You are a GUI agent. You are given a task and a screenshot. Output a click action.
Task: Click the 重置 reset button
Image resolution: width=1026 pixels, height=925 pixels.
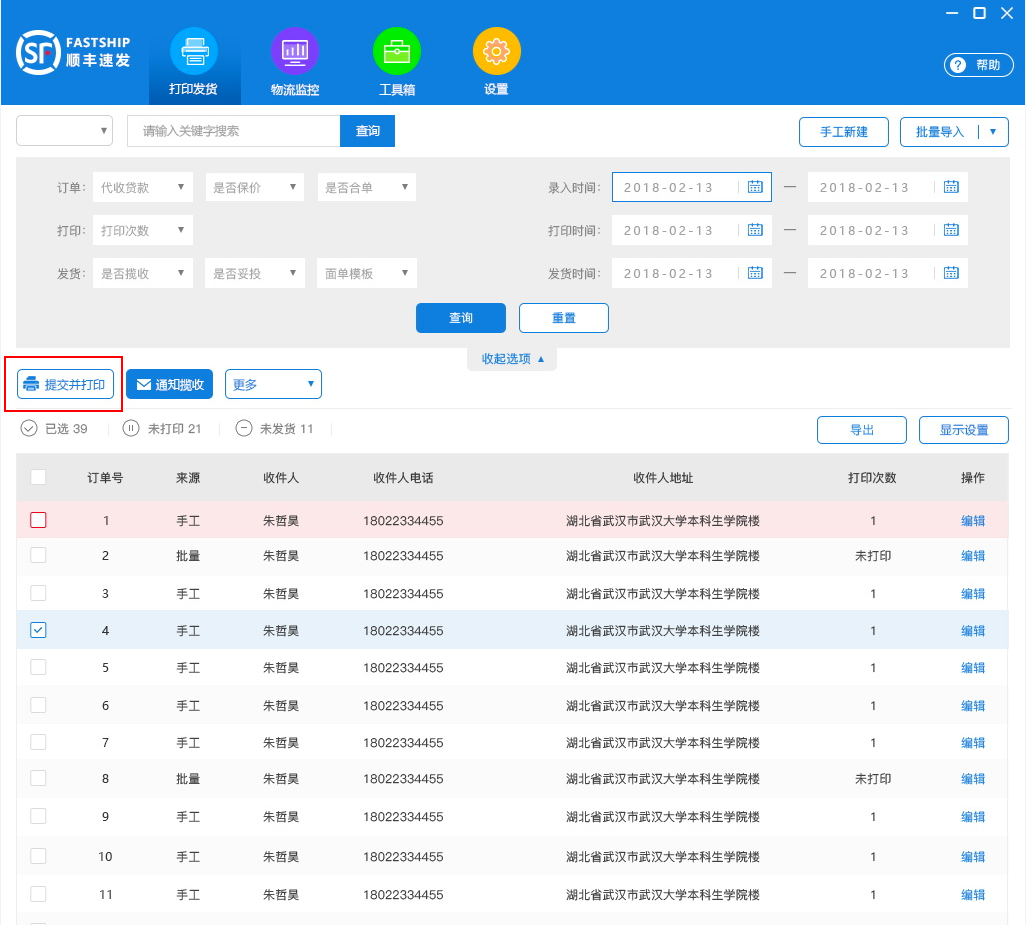tap(563, 318)
